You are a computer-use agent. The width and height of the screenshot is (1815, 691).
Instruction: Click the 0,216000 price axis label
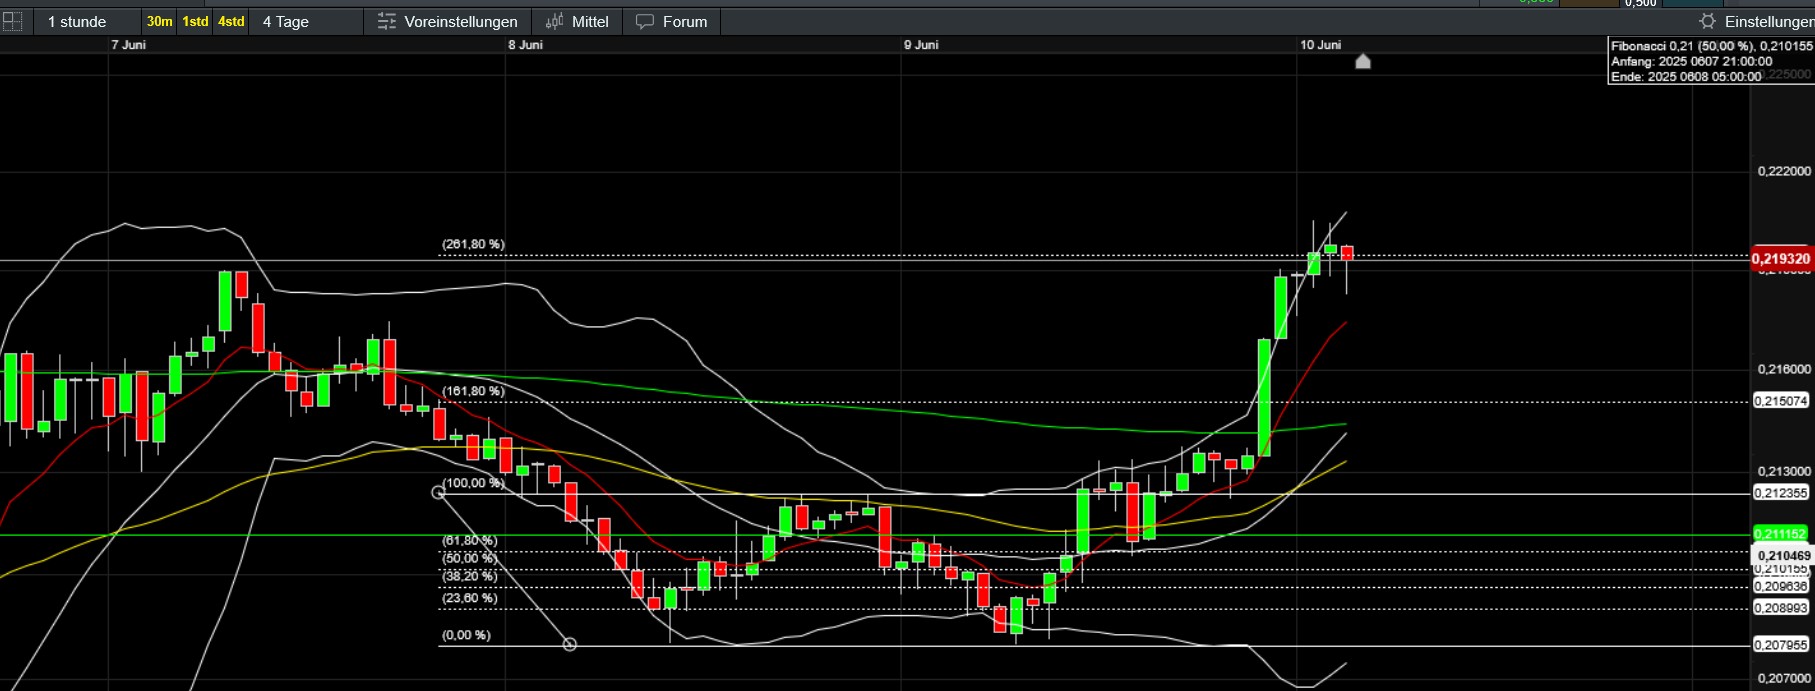click(1783, 369)
